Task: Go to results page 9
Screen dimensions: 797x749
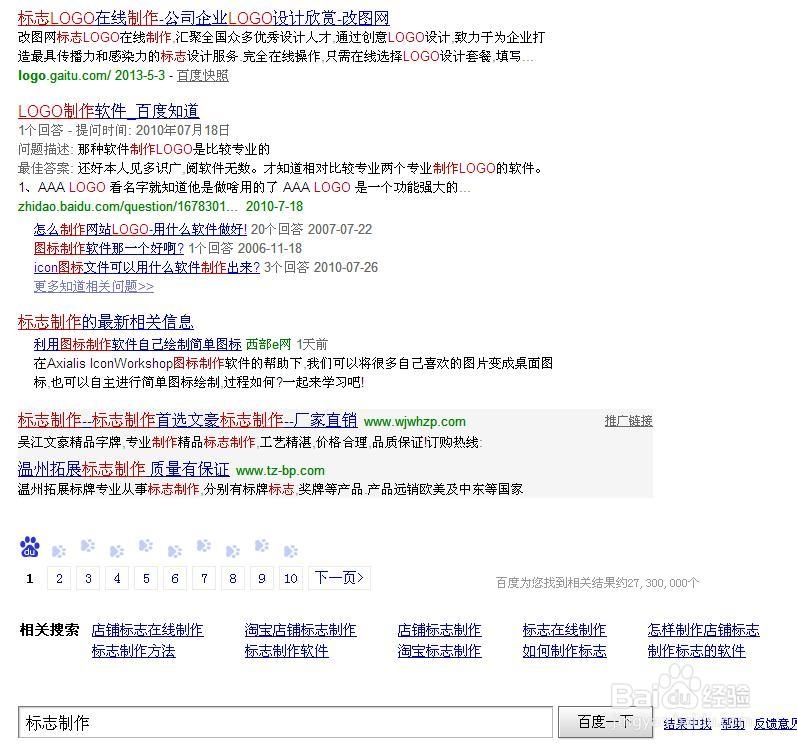Action: pyautogui.click(x=262, y=578)
